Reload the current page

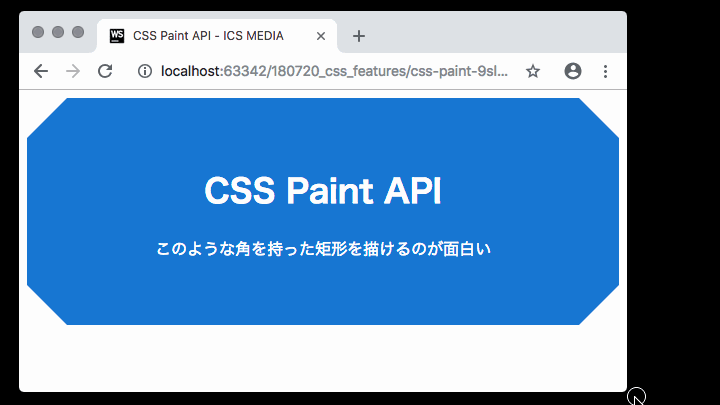[104, 71]
